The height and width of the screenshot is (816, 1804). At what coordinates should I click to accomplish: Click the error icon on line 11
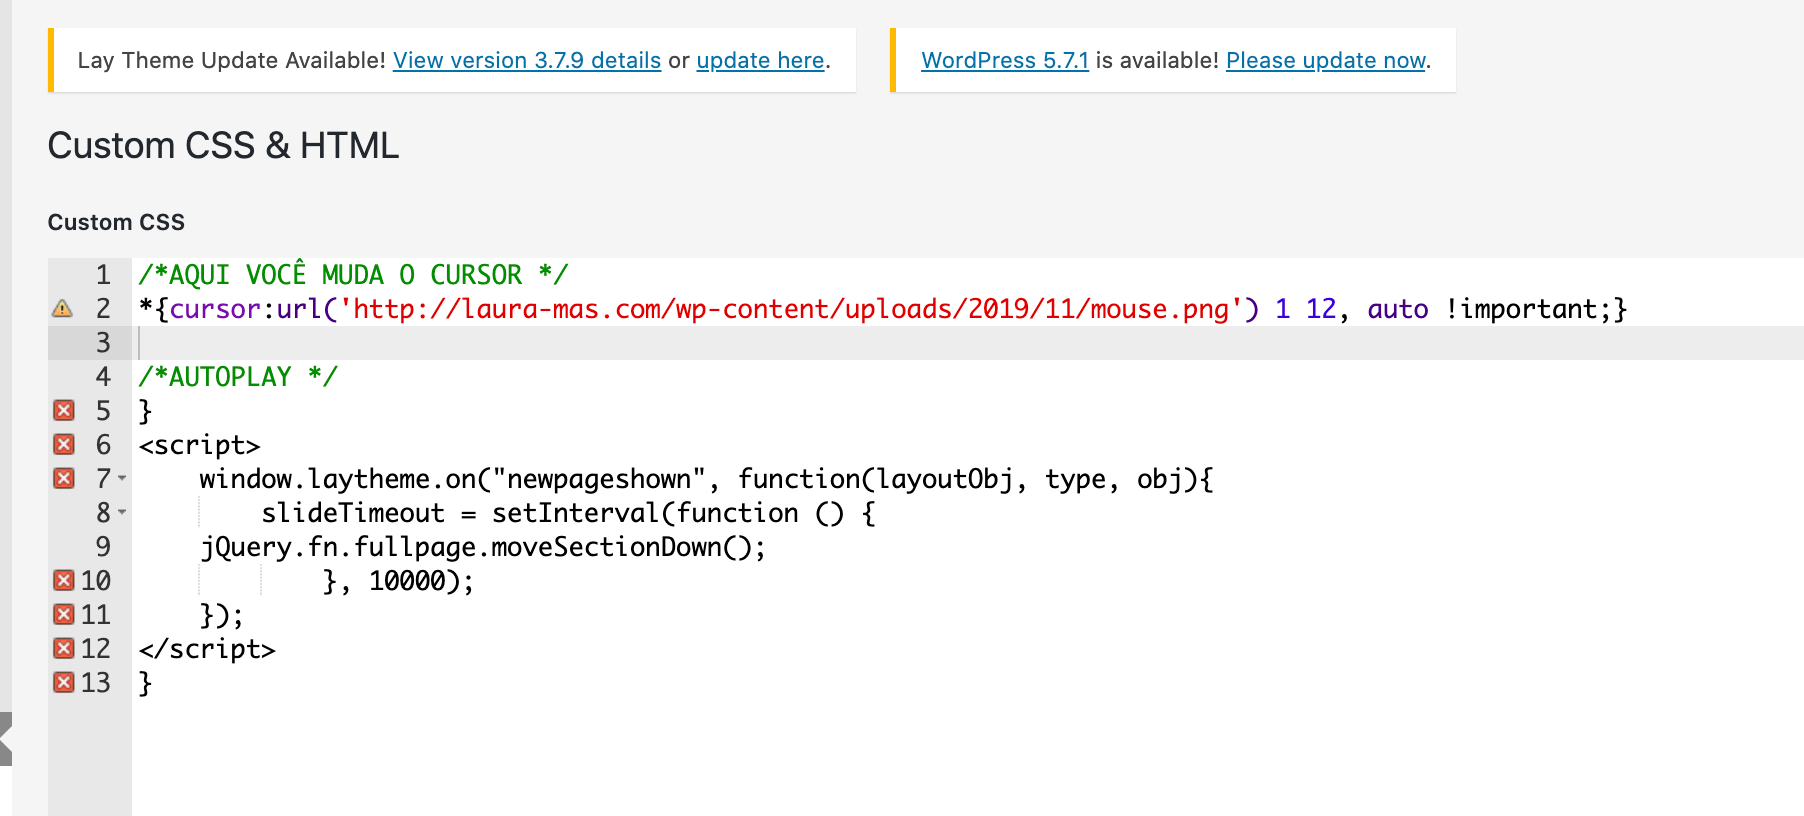point(64,614)
